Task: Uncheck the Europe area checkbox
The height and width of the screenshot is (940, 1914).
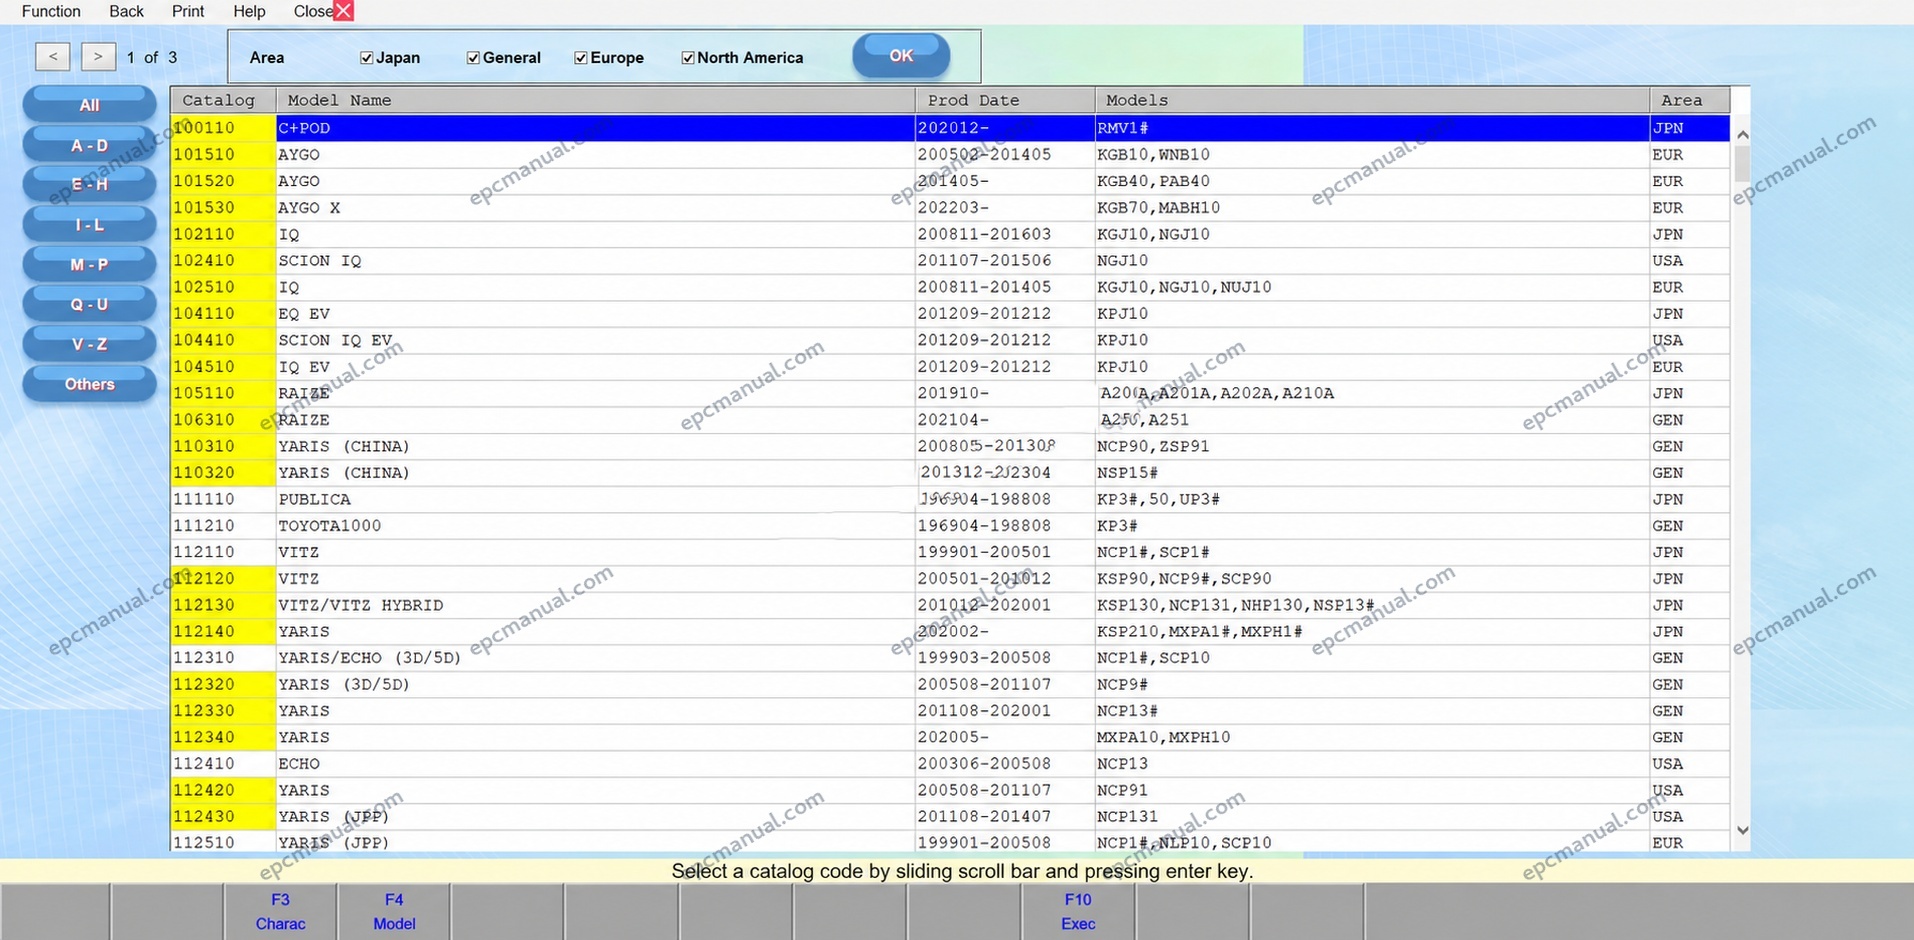Action: [x=580, y=58]
